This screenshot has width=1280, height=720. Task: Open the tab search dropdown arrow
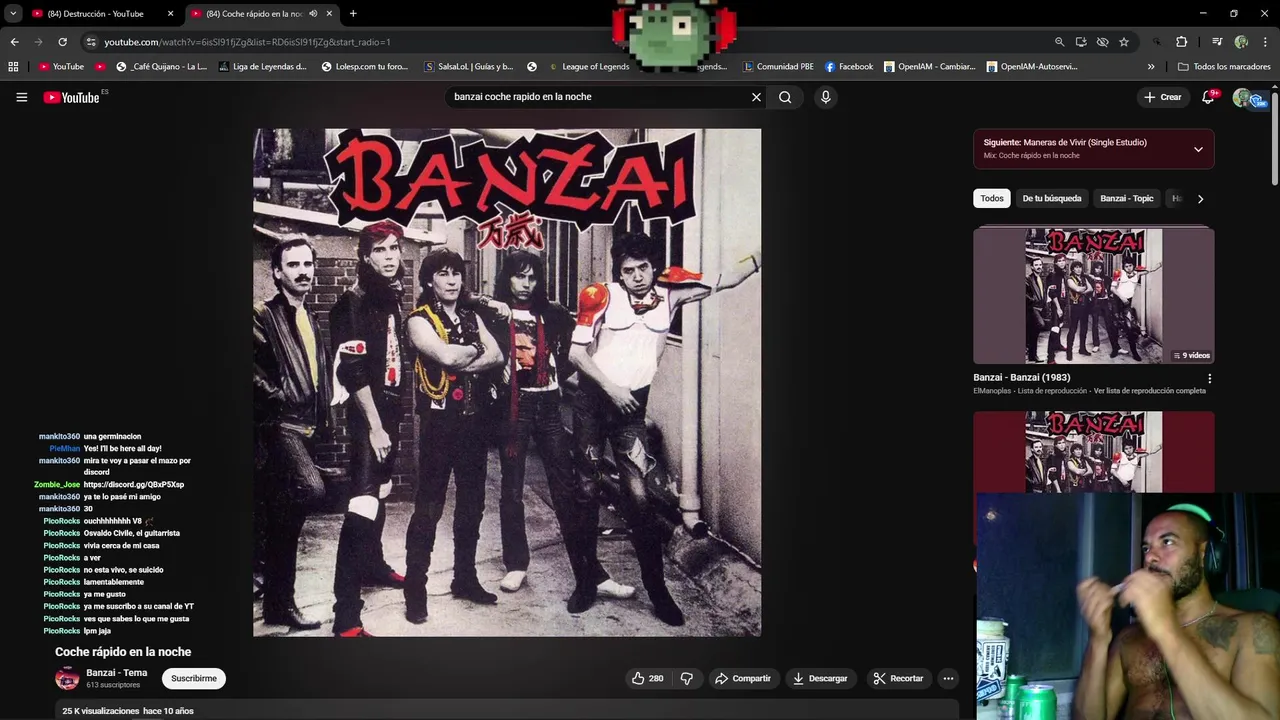click(x=13, y=14)
